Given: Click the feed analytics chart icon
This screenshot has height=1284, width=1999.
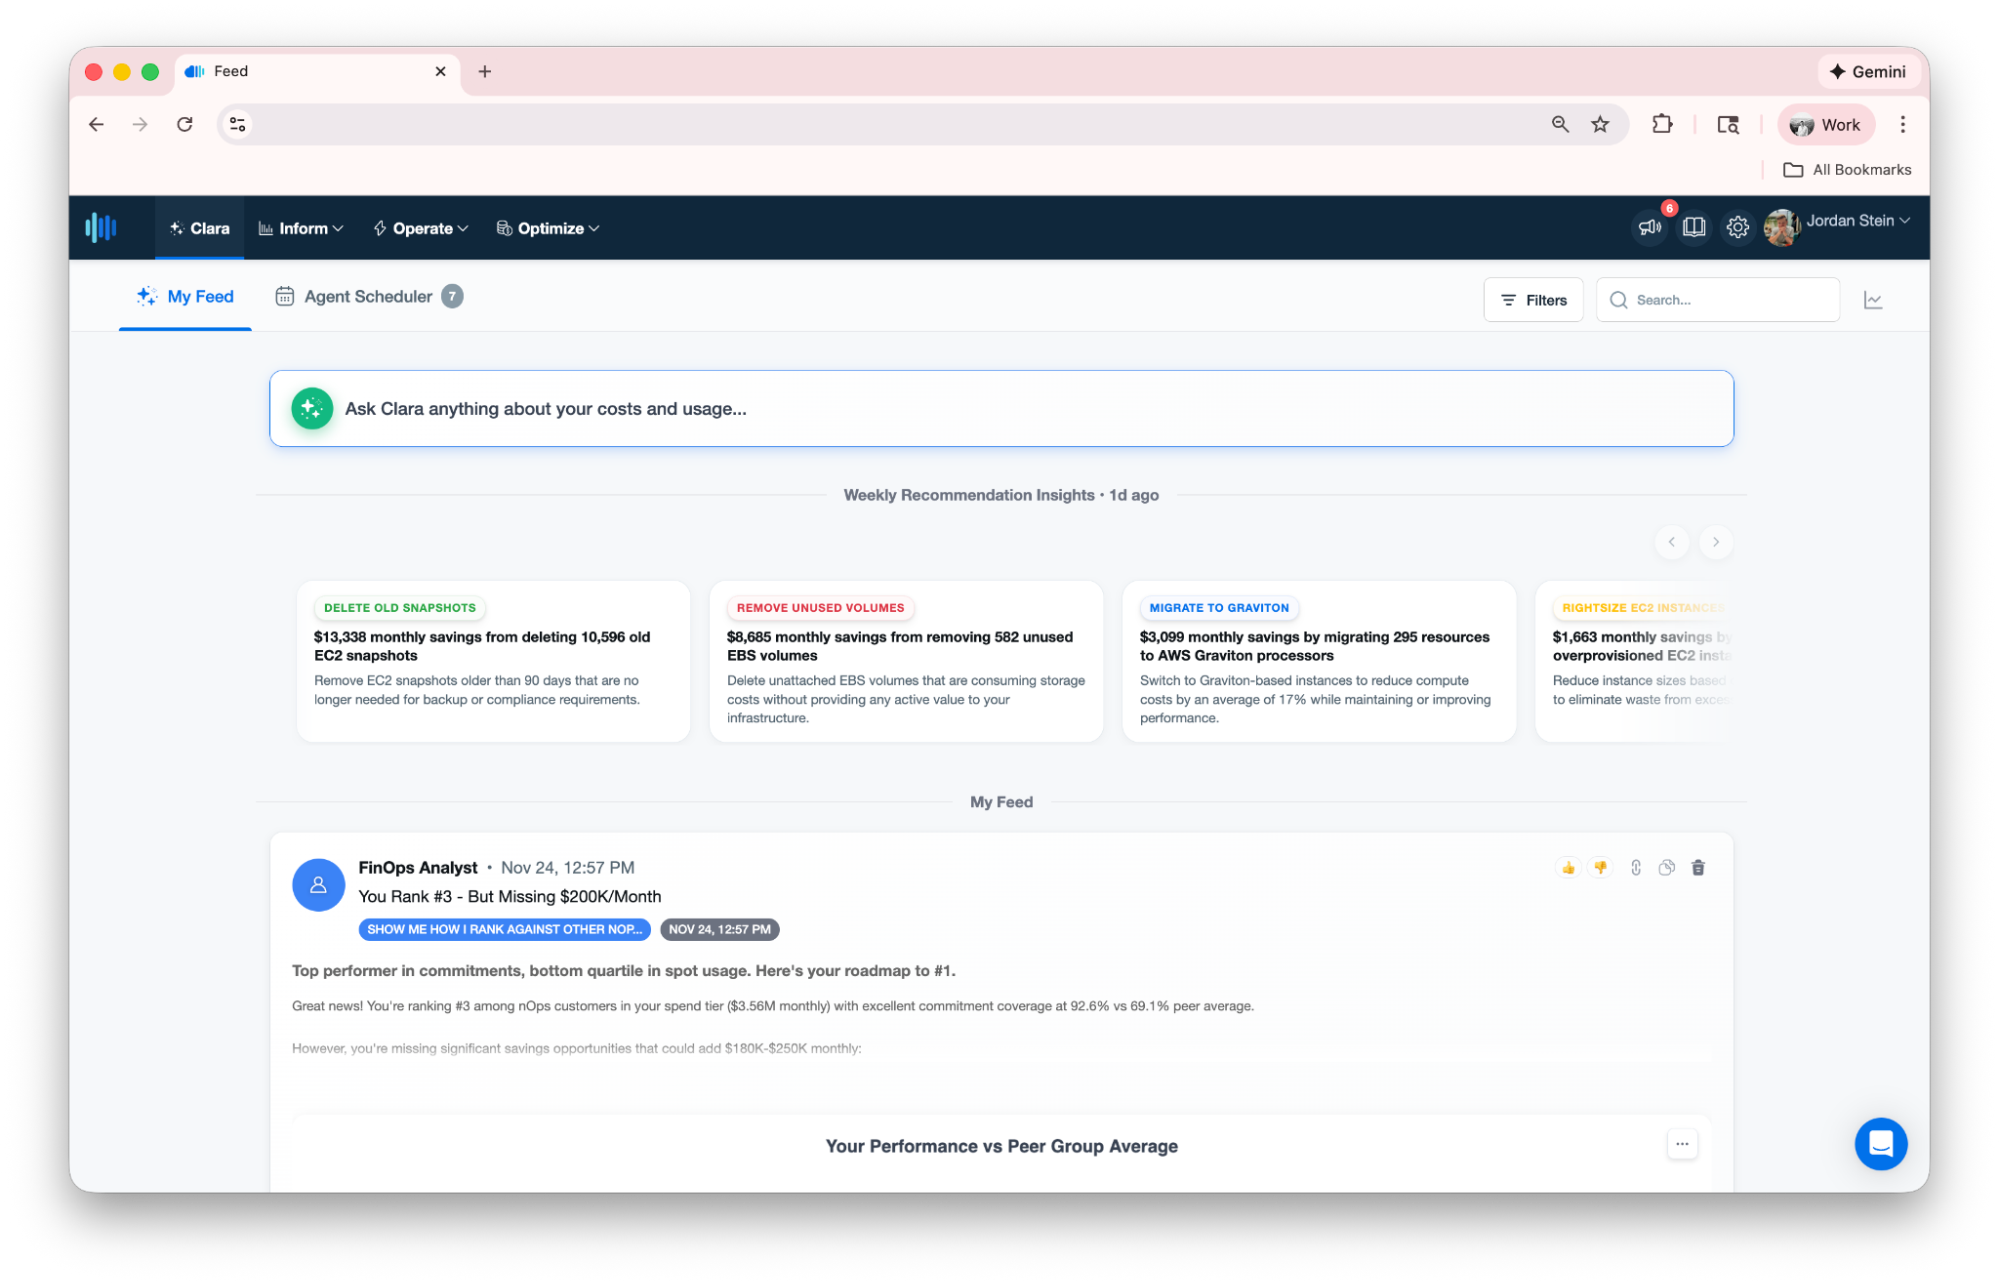Looking at the screenshot, I should pos(1872,300).
